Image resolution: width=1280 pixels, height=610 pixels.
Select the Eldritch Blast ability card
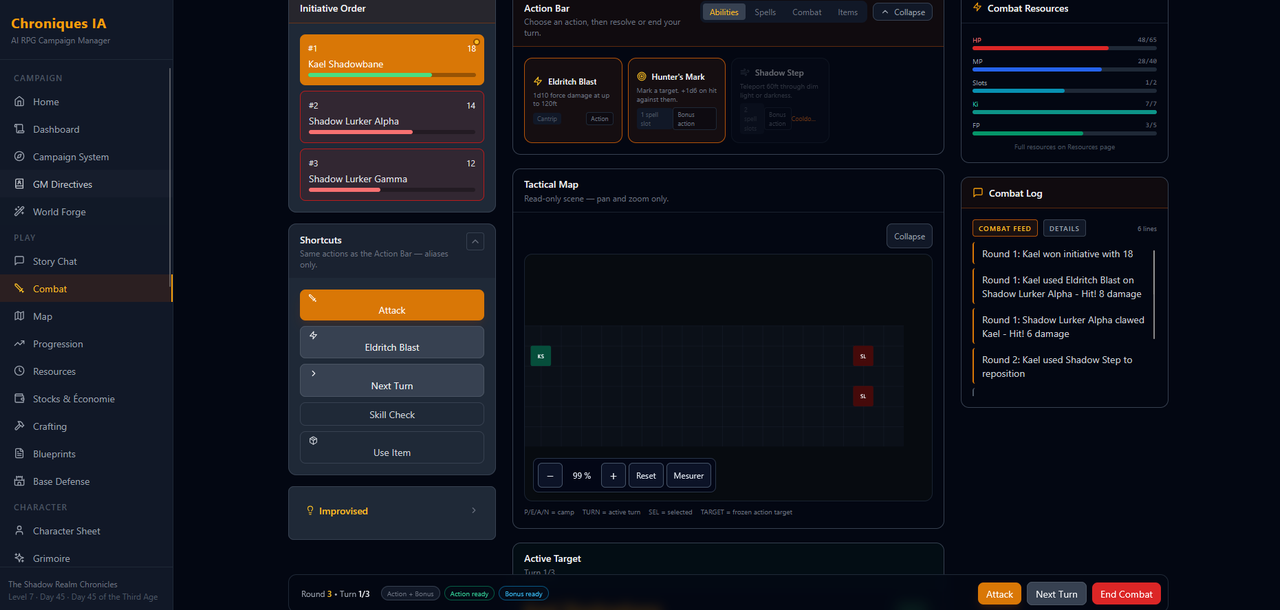[573, 100]
